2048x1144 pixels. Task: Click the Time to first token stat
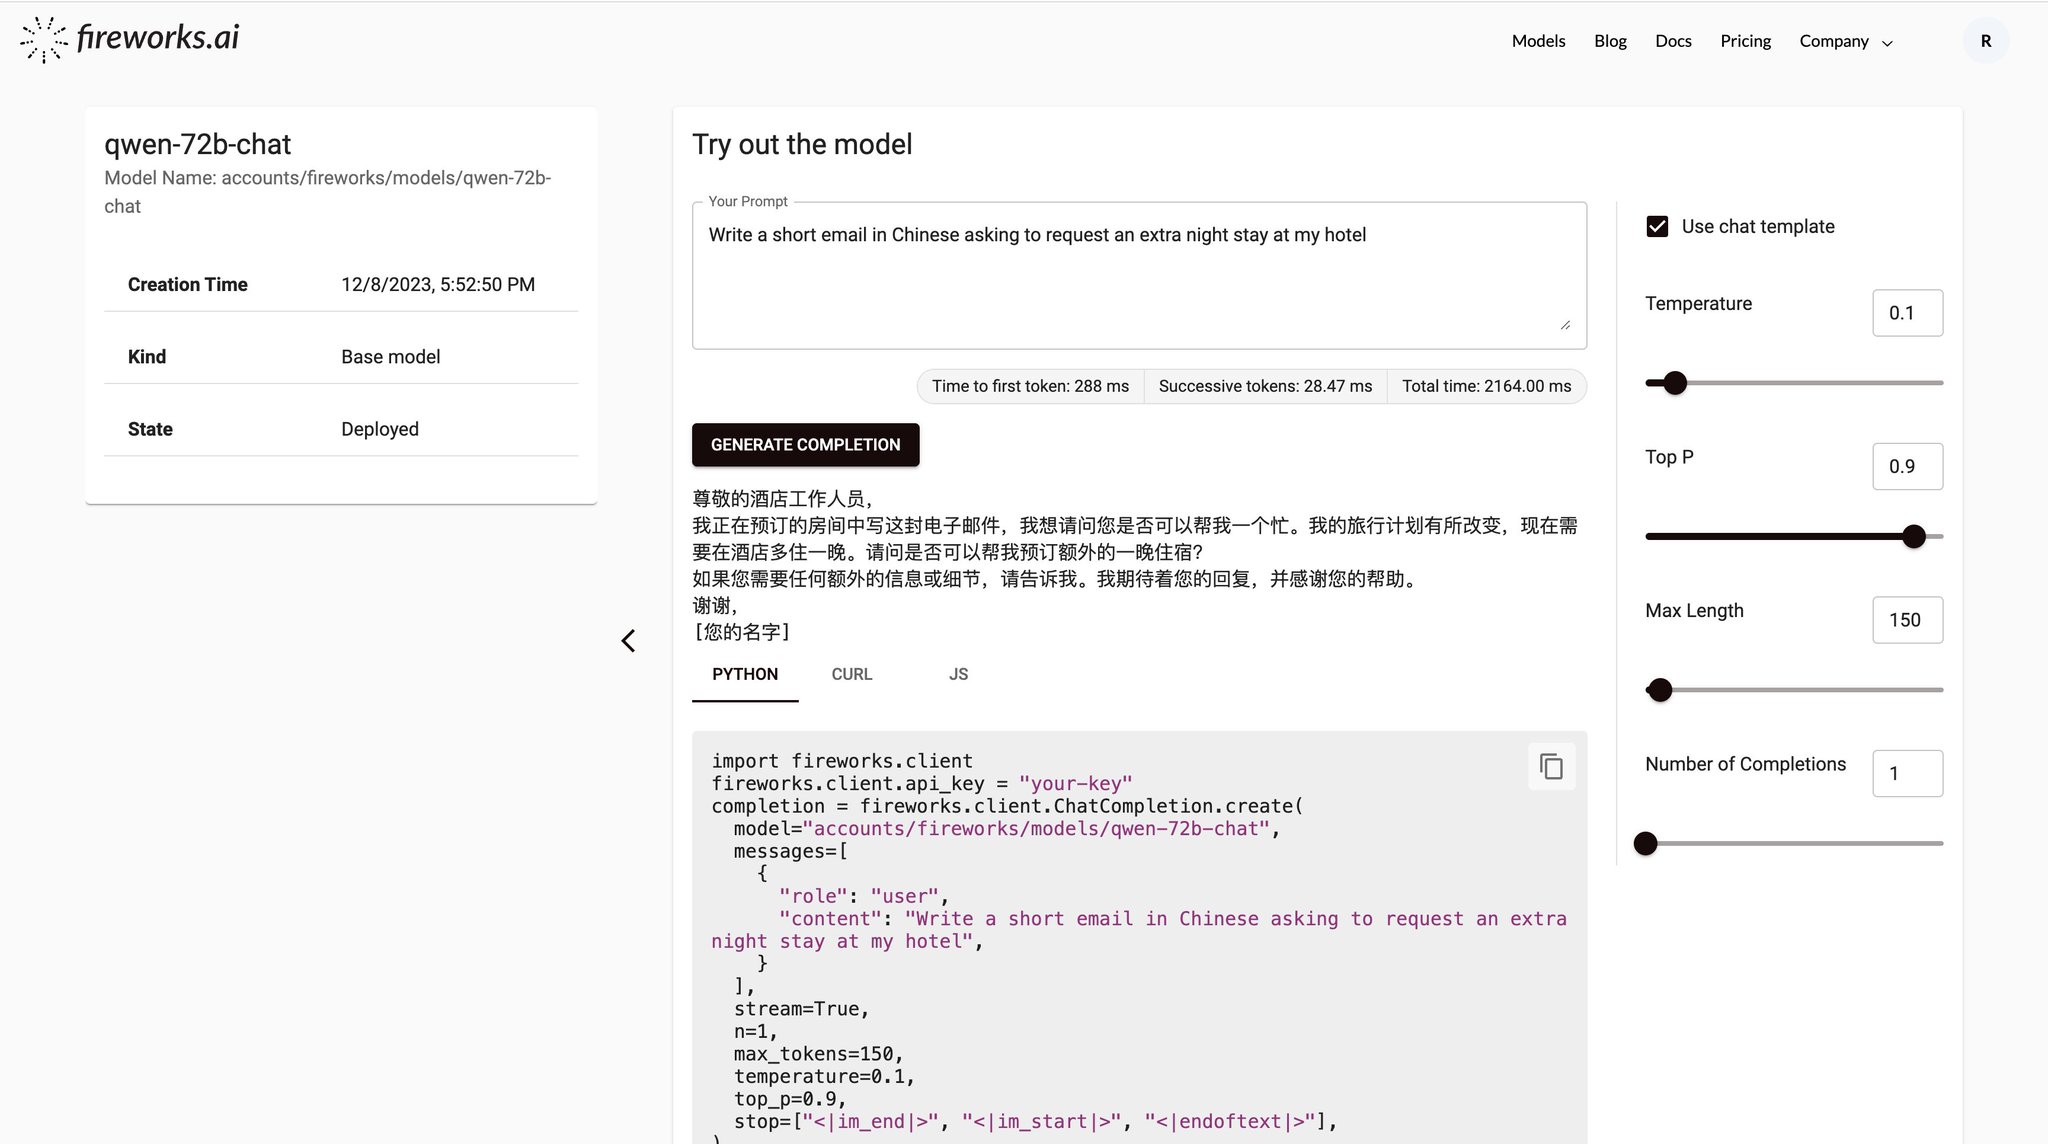[1030, 386]
